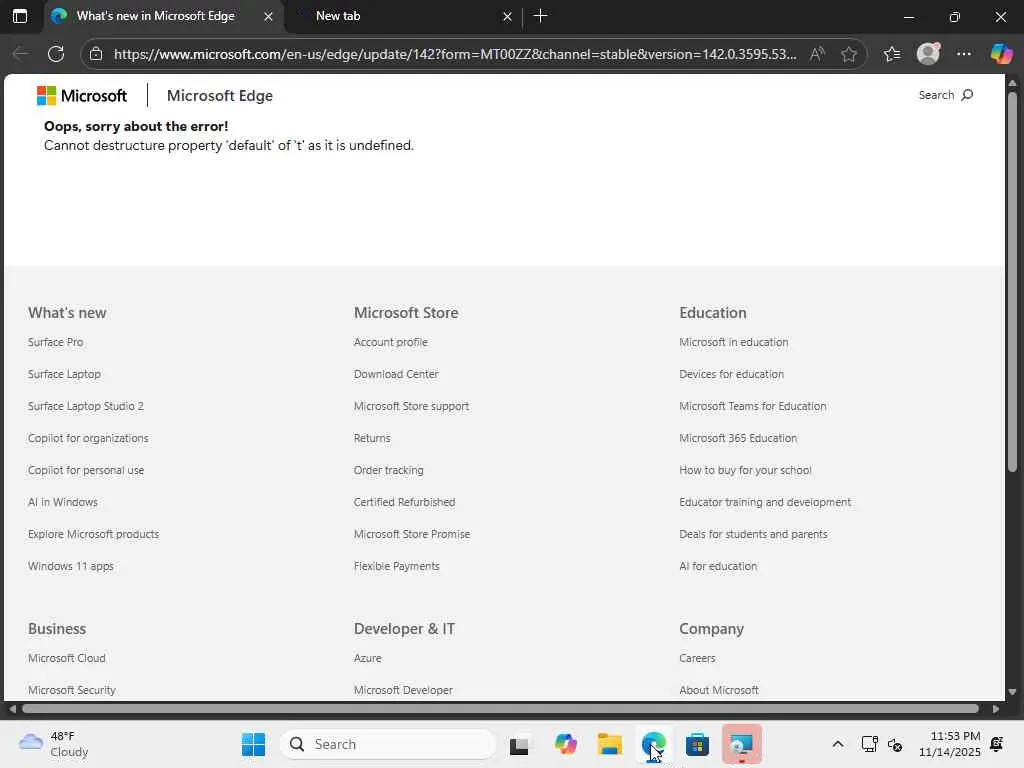Open Copilot for personal use link
1024x768 pixels.
point(86,470)
